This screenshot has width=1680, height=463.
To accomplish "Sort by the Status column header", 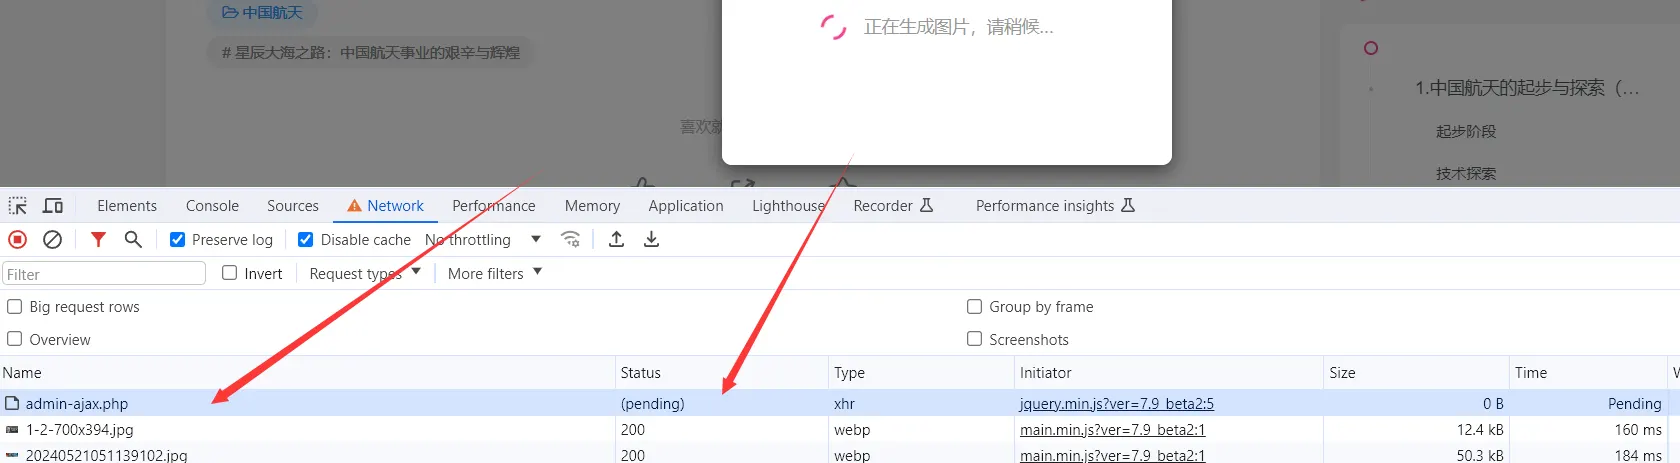I will (x=722, y=373).
